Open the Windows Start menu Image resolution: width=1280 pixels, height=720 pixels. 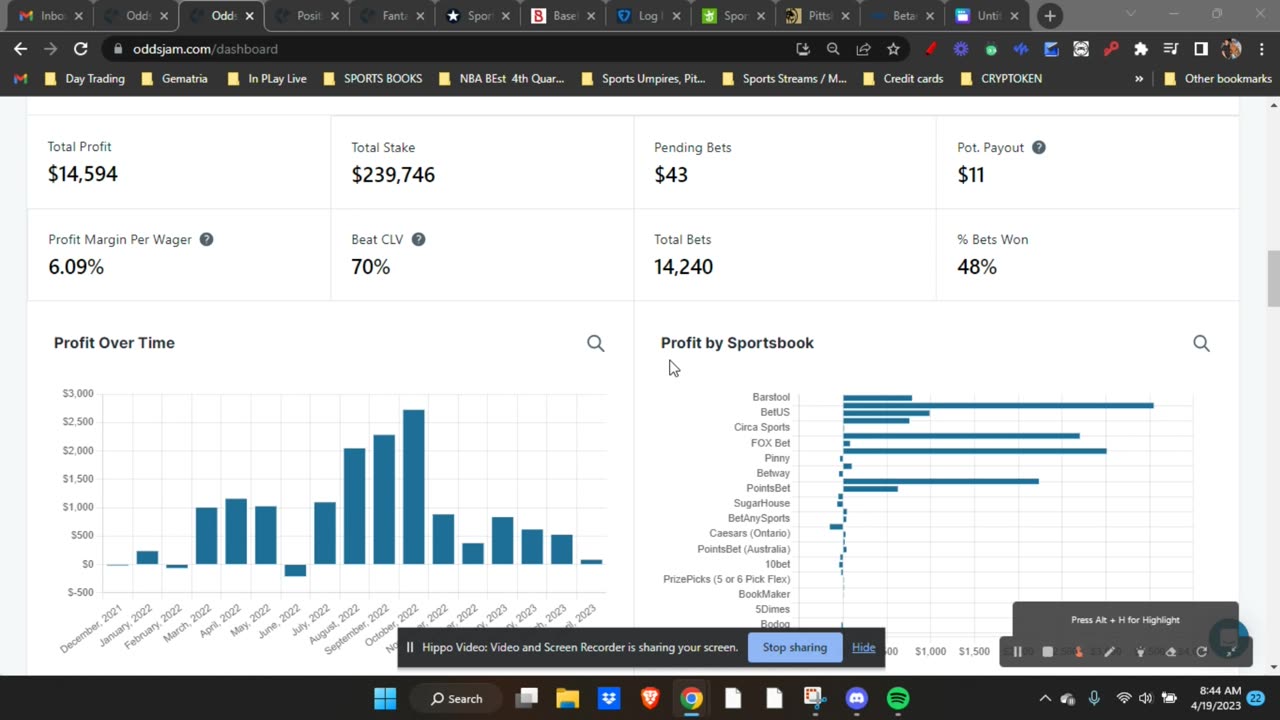[385, 698]
